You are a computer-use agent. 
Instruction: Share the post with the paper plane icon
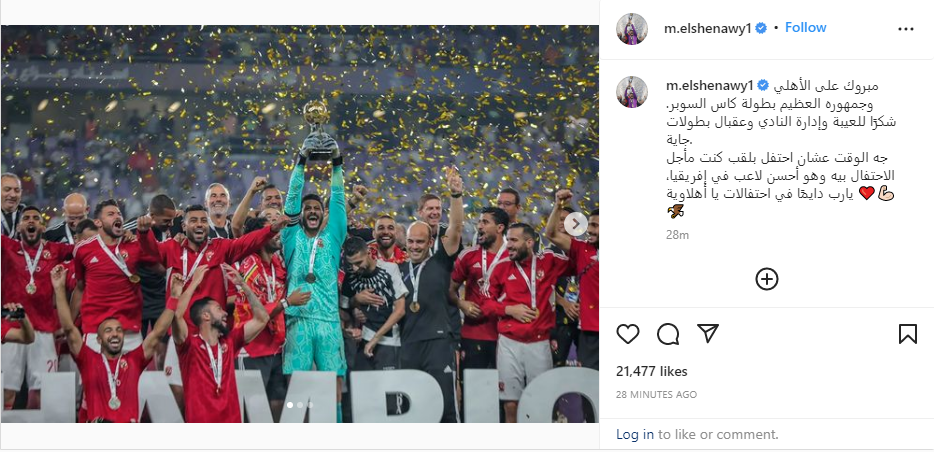708,333
